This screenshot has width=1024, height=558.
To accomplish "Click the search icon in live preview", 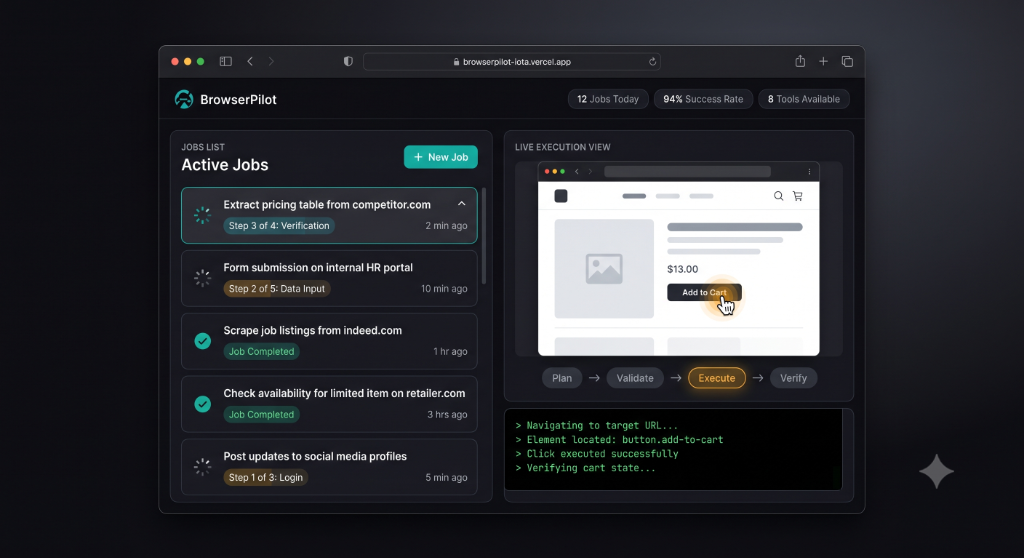I will [x=778, y=196].
